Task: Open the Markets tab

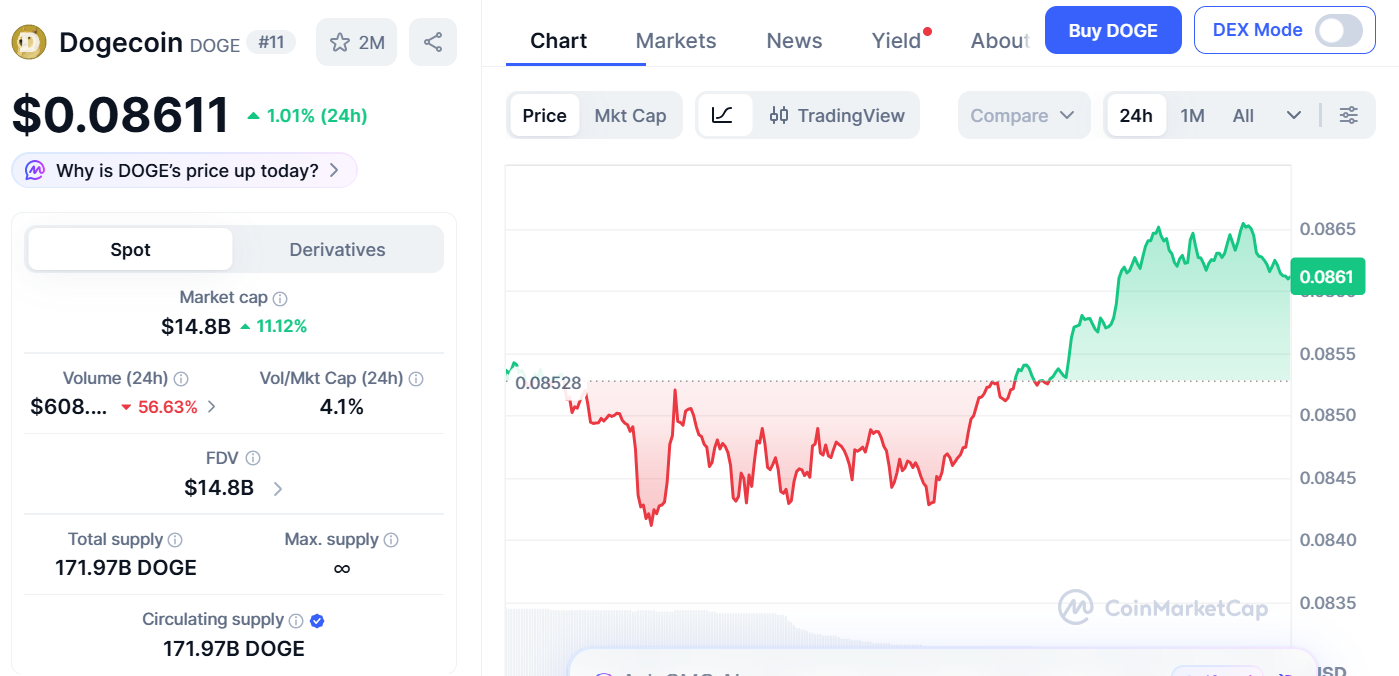Action: point(676,41)
